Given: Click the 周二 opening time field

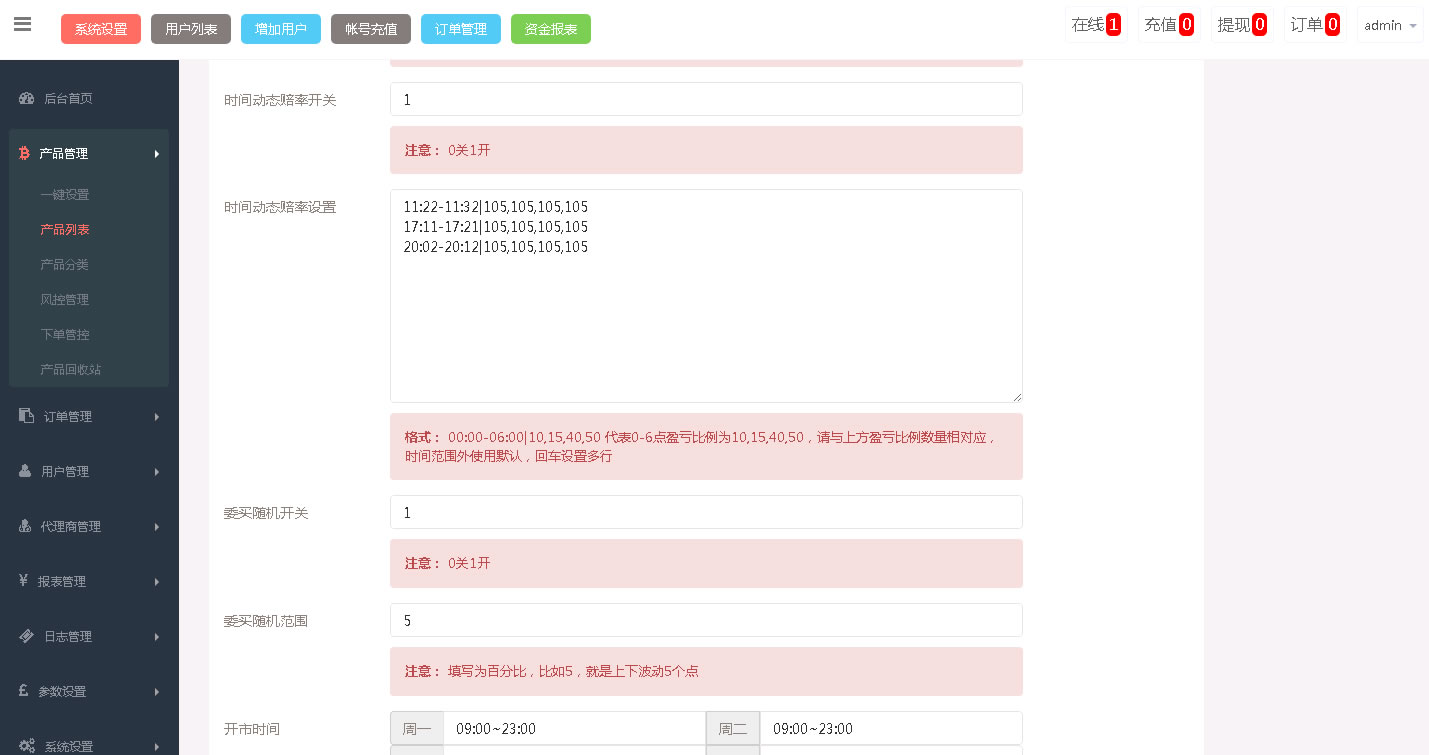Looking at the screenshot, I should tap(891, 728).
